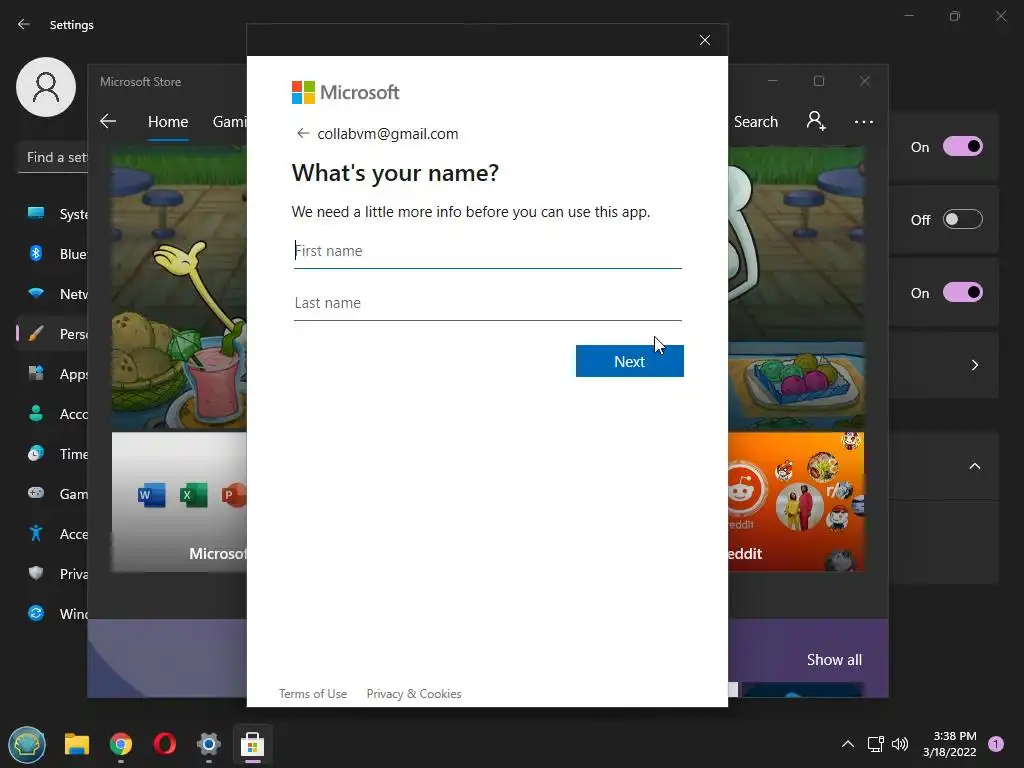Open Accounts category in Settings sidebar
1024x768 pixels.
point(52,414)
